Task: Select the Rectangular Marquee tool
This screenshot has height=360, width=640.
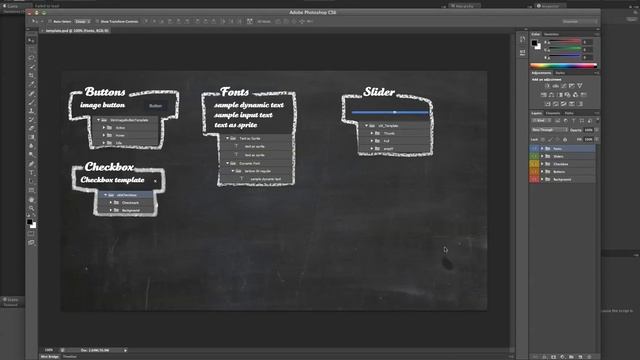Action: pyautogui.click(x=31, y=49)
